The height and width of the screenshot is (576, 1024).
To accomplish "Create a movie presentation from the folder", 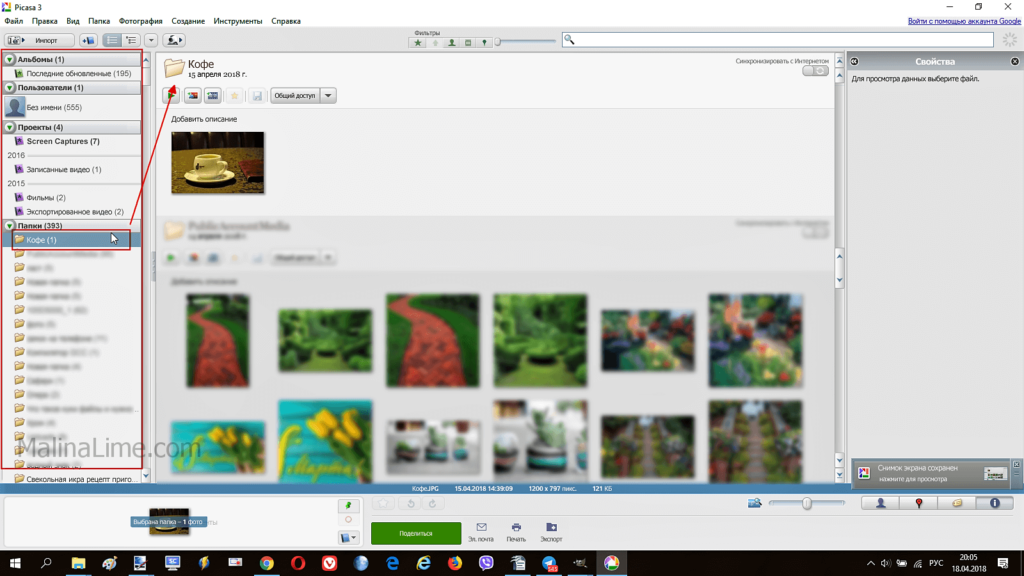I will pos(212,96).
